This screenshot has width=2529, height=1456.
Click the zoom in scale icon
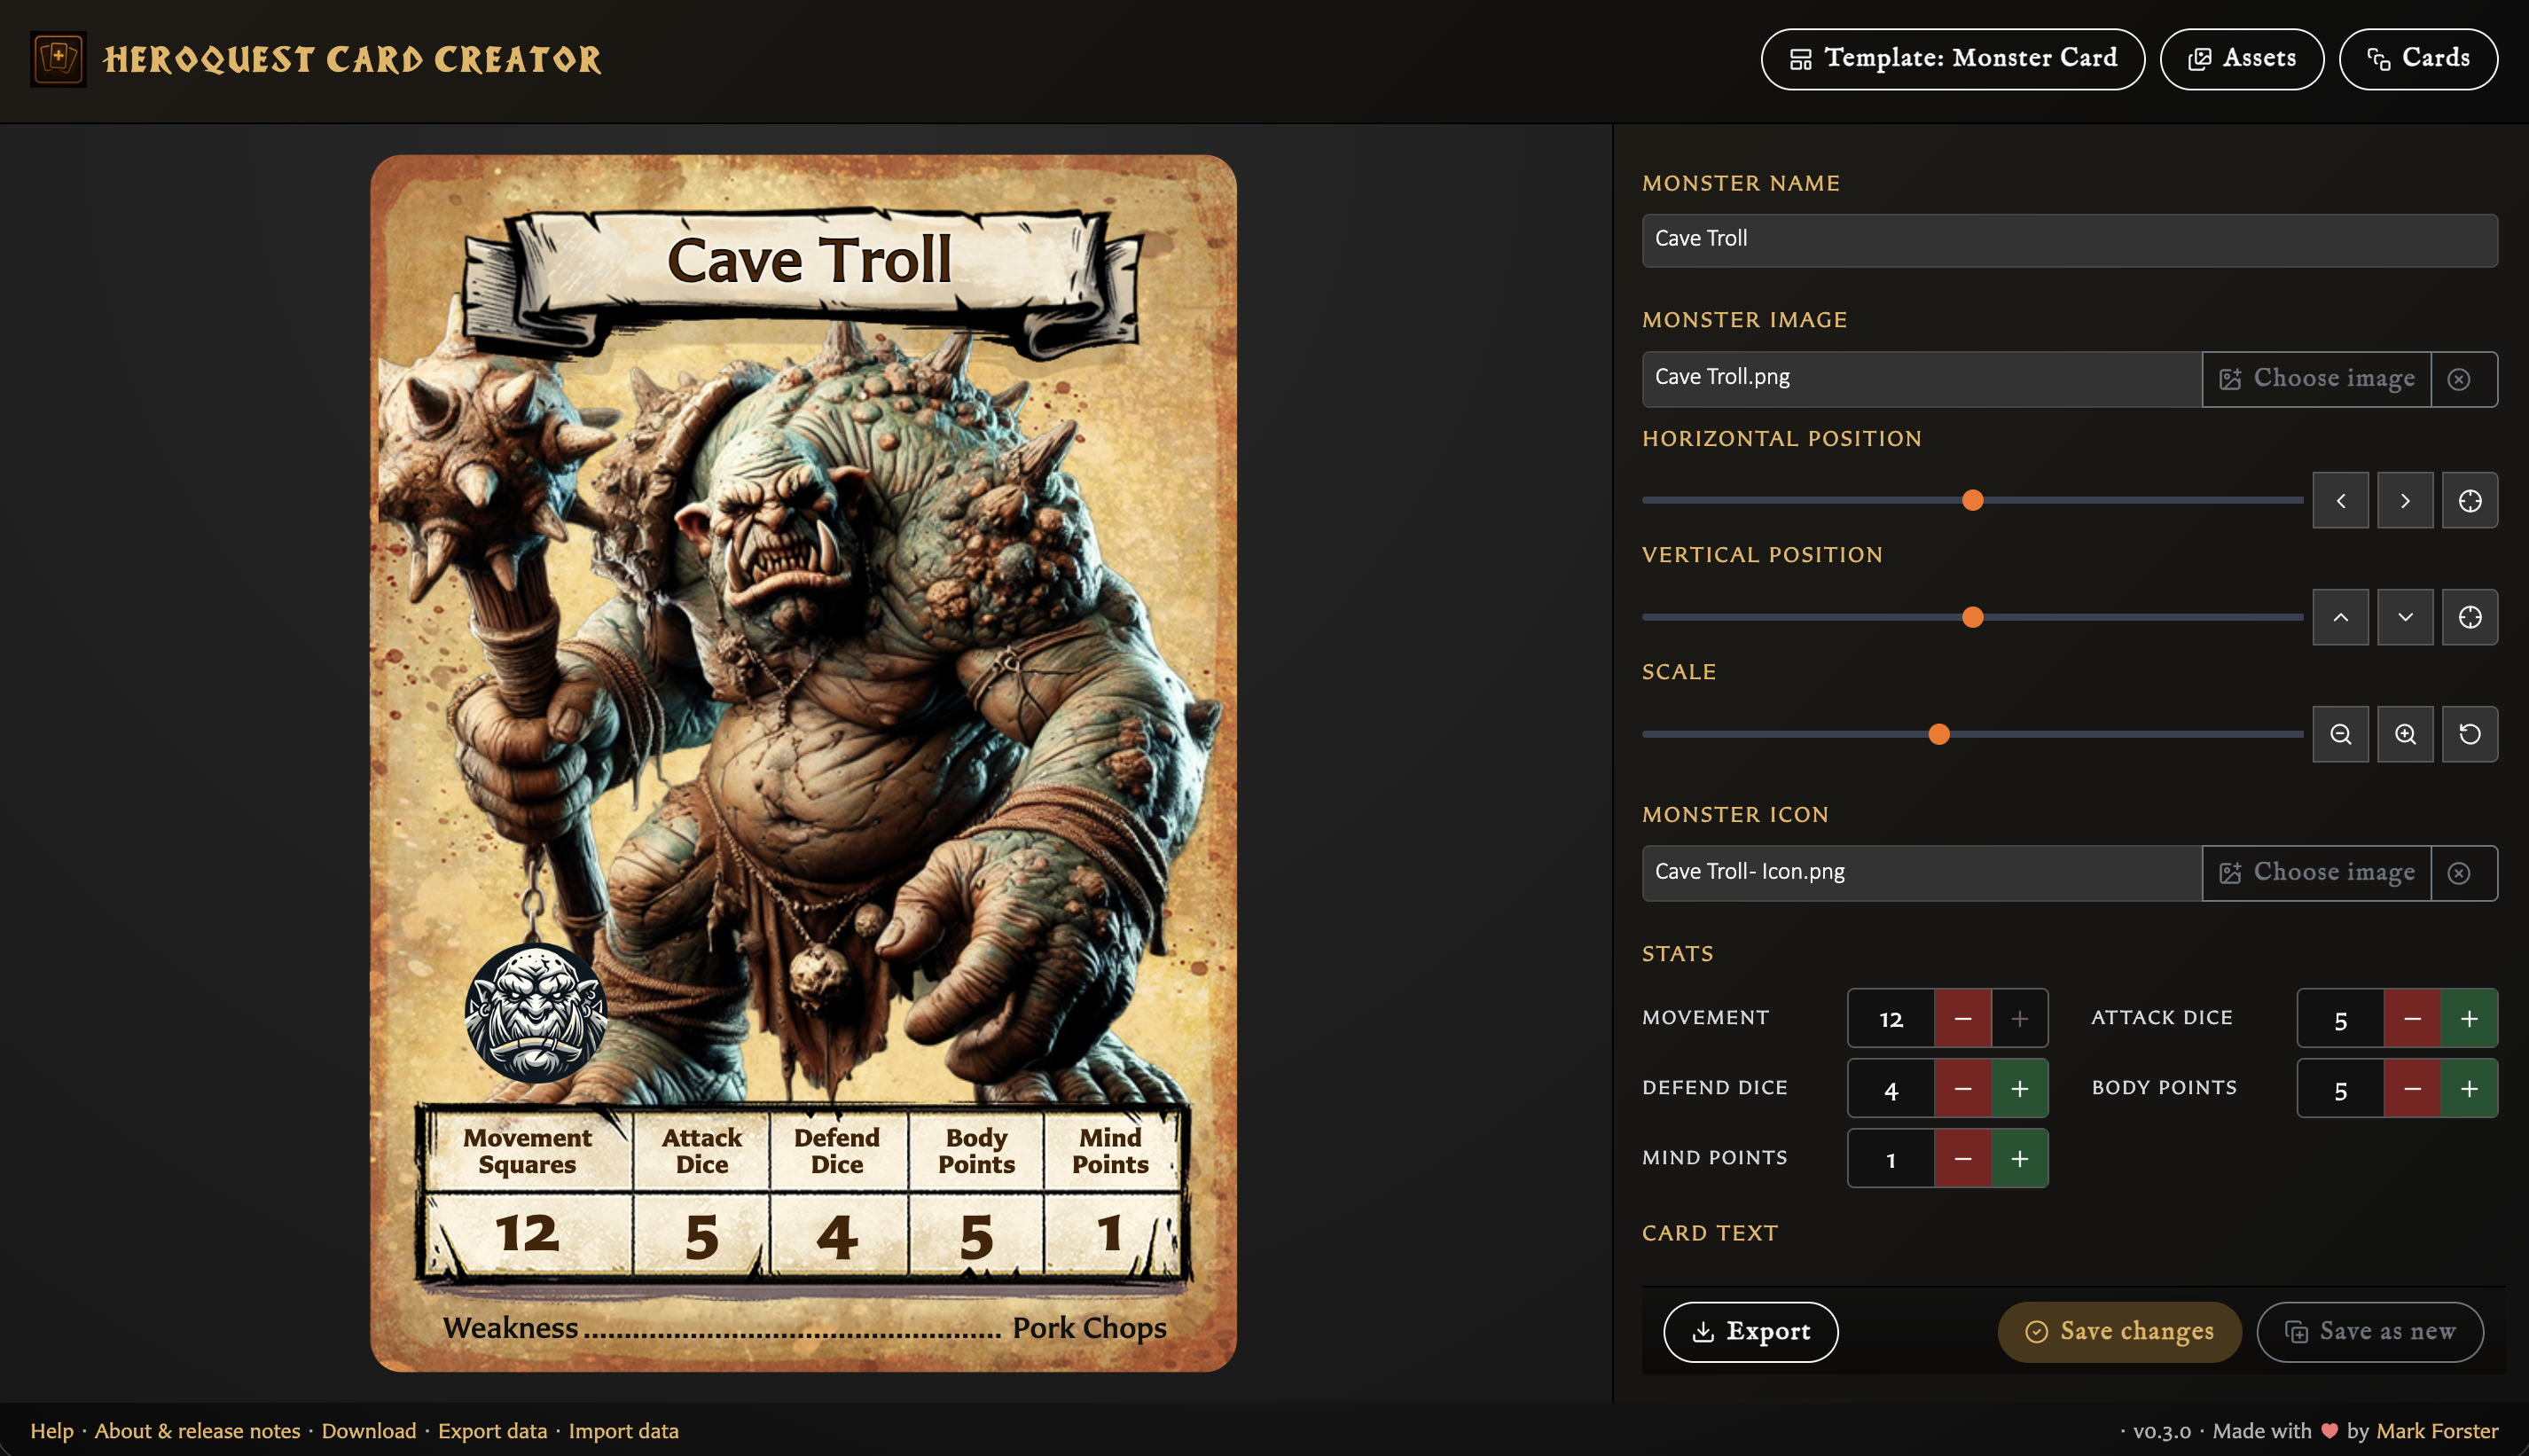point(2405,735)
